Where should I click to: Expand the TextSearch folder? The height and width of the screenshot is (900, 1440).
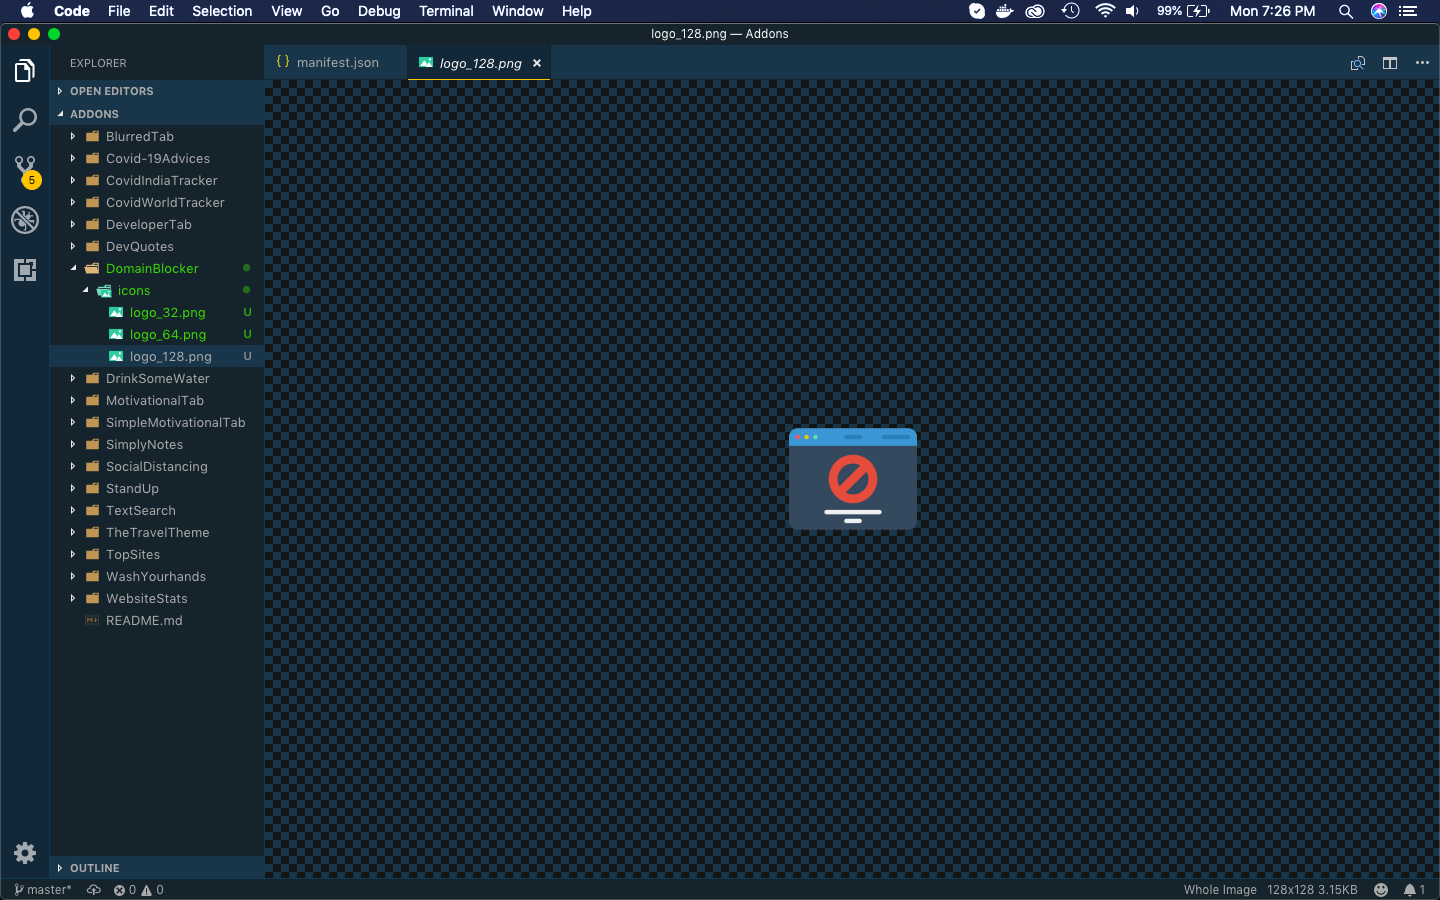(x=157, y=511)
